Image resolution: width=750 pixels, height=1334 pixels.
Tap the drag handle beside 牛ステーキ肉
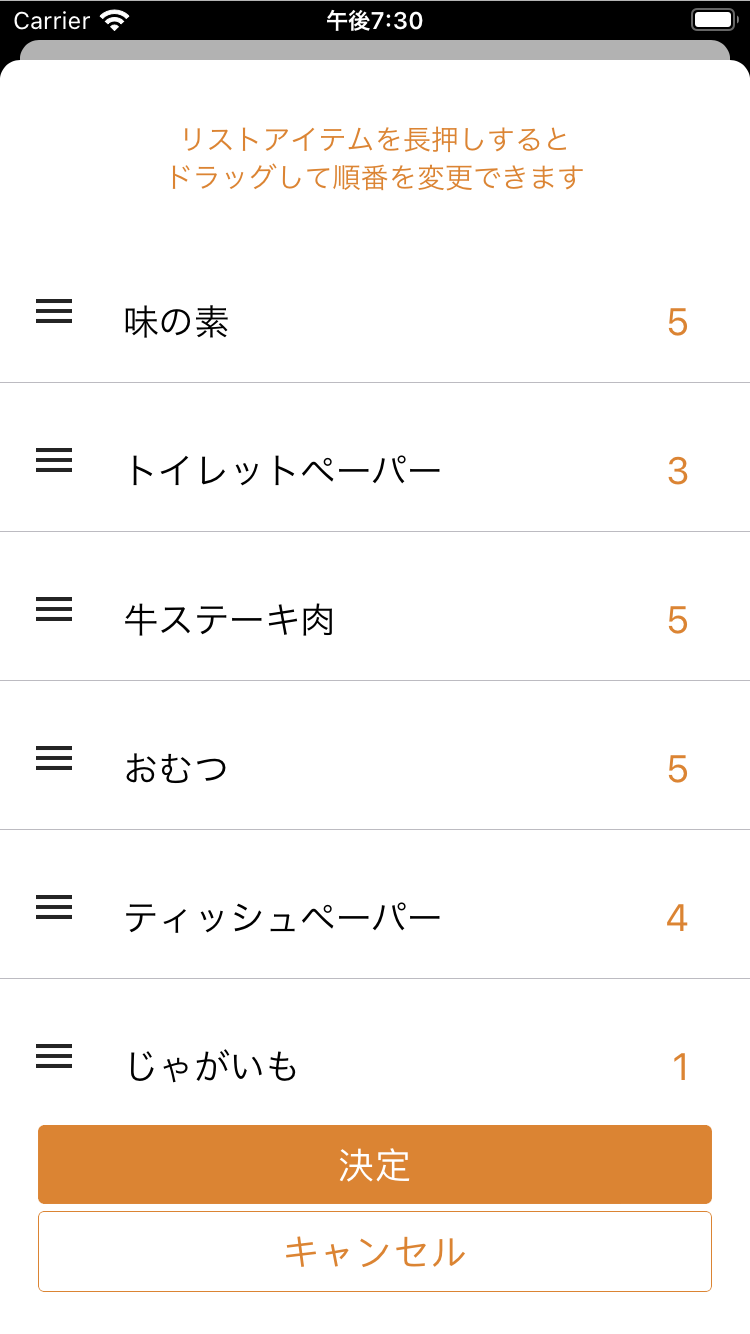(x=54, y=610)
